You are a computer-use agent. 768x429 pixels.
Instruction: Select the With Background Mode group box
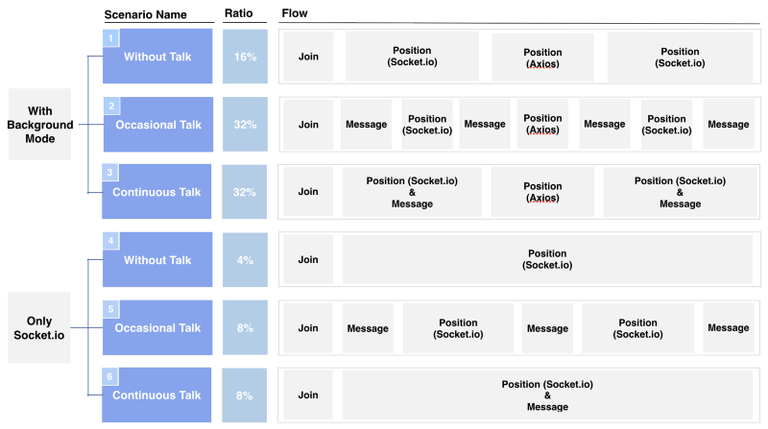[40, 124]
